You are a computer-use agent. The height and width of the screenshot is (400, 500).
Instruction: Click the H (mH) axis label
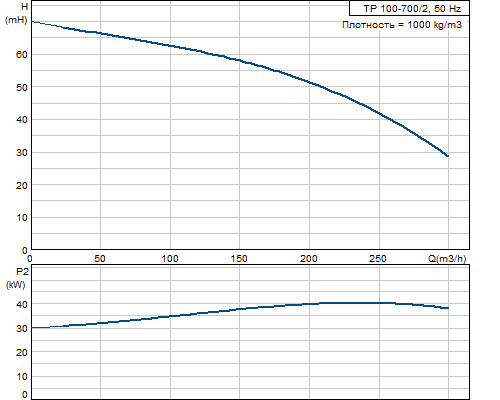click(x=16, y=13)
